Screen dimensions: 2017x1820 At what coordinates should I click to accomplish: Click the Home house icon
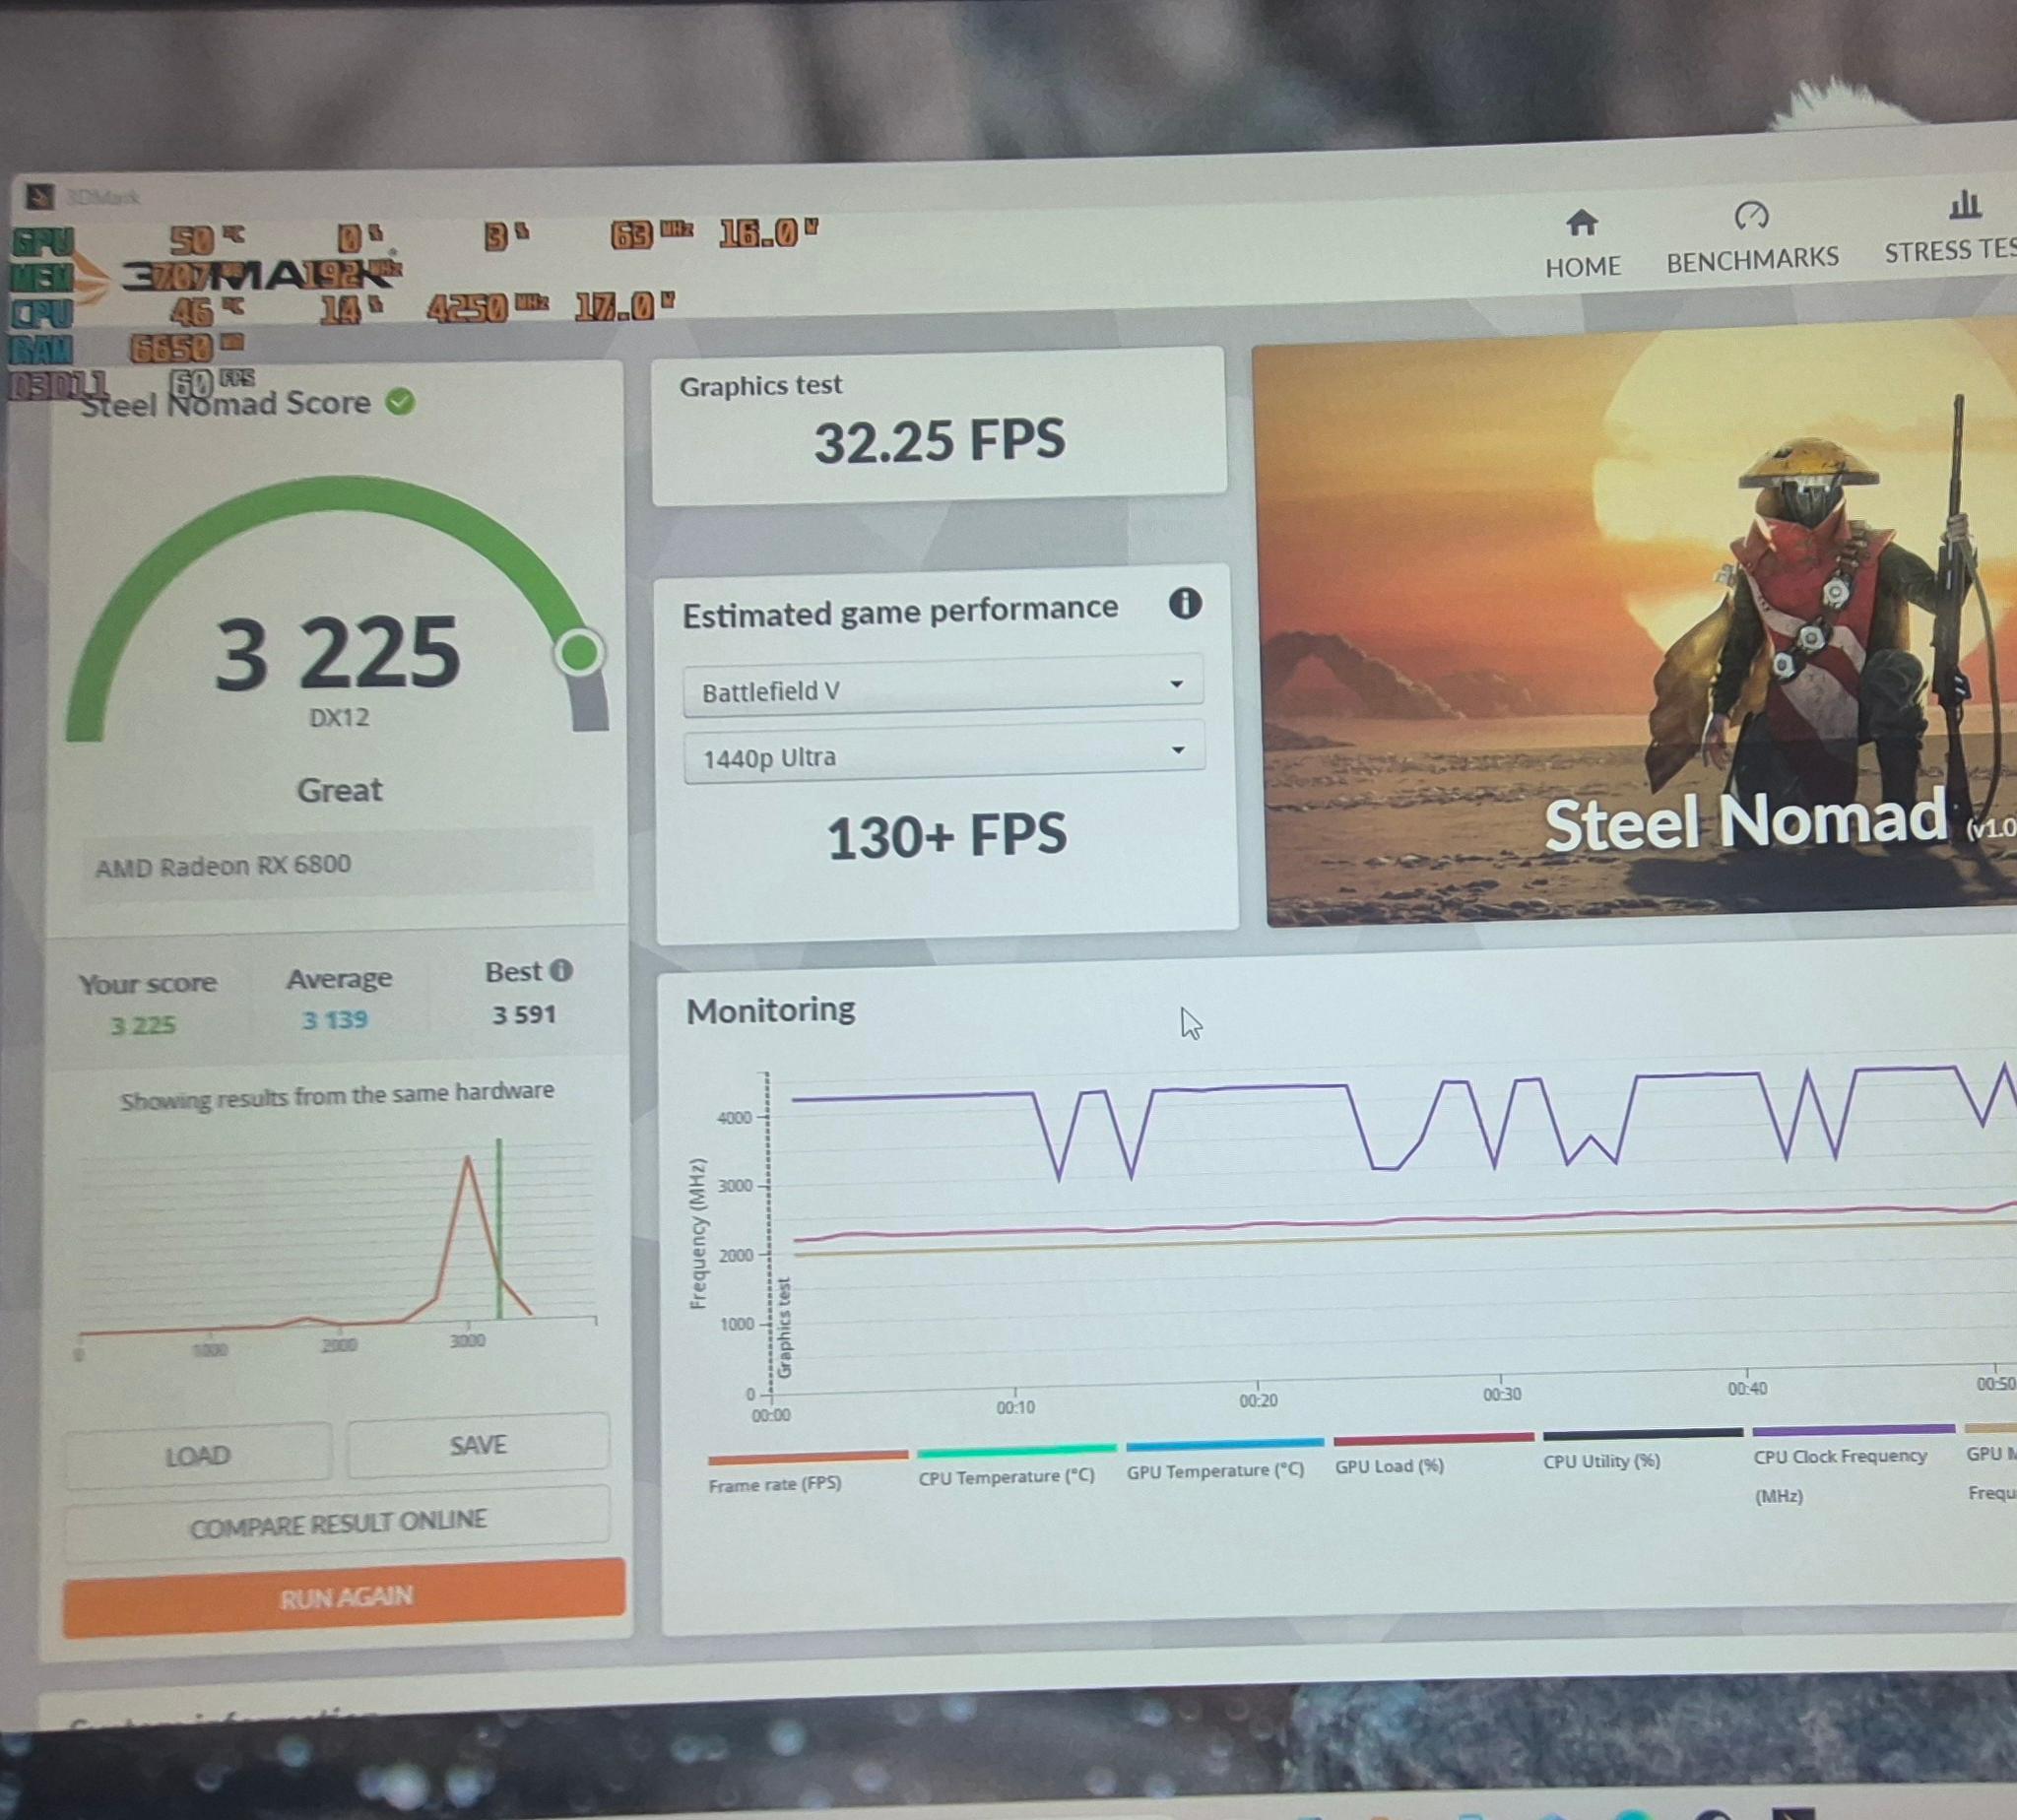tap(1581, 222)
